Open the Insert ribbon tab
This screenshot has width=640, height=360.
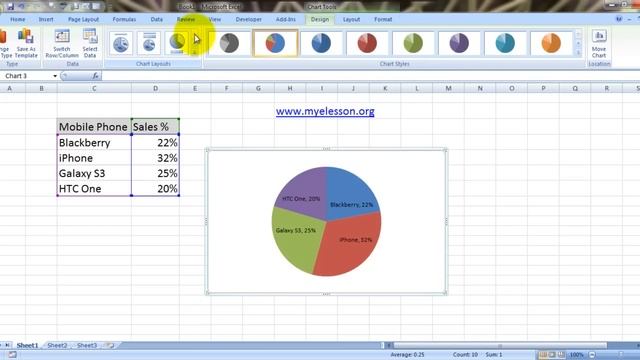point(46,19)
